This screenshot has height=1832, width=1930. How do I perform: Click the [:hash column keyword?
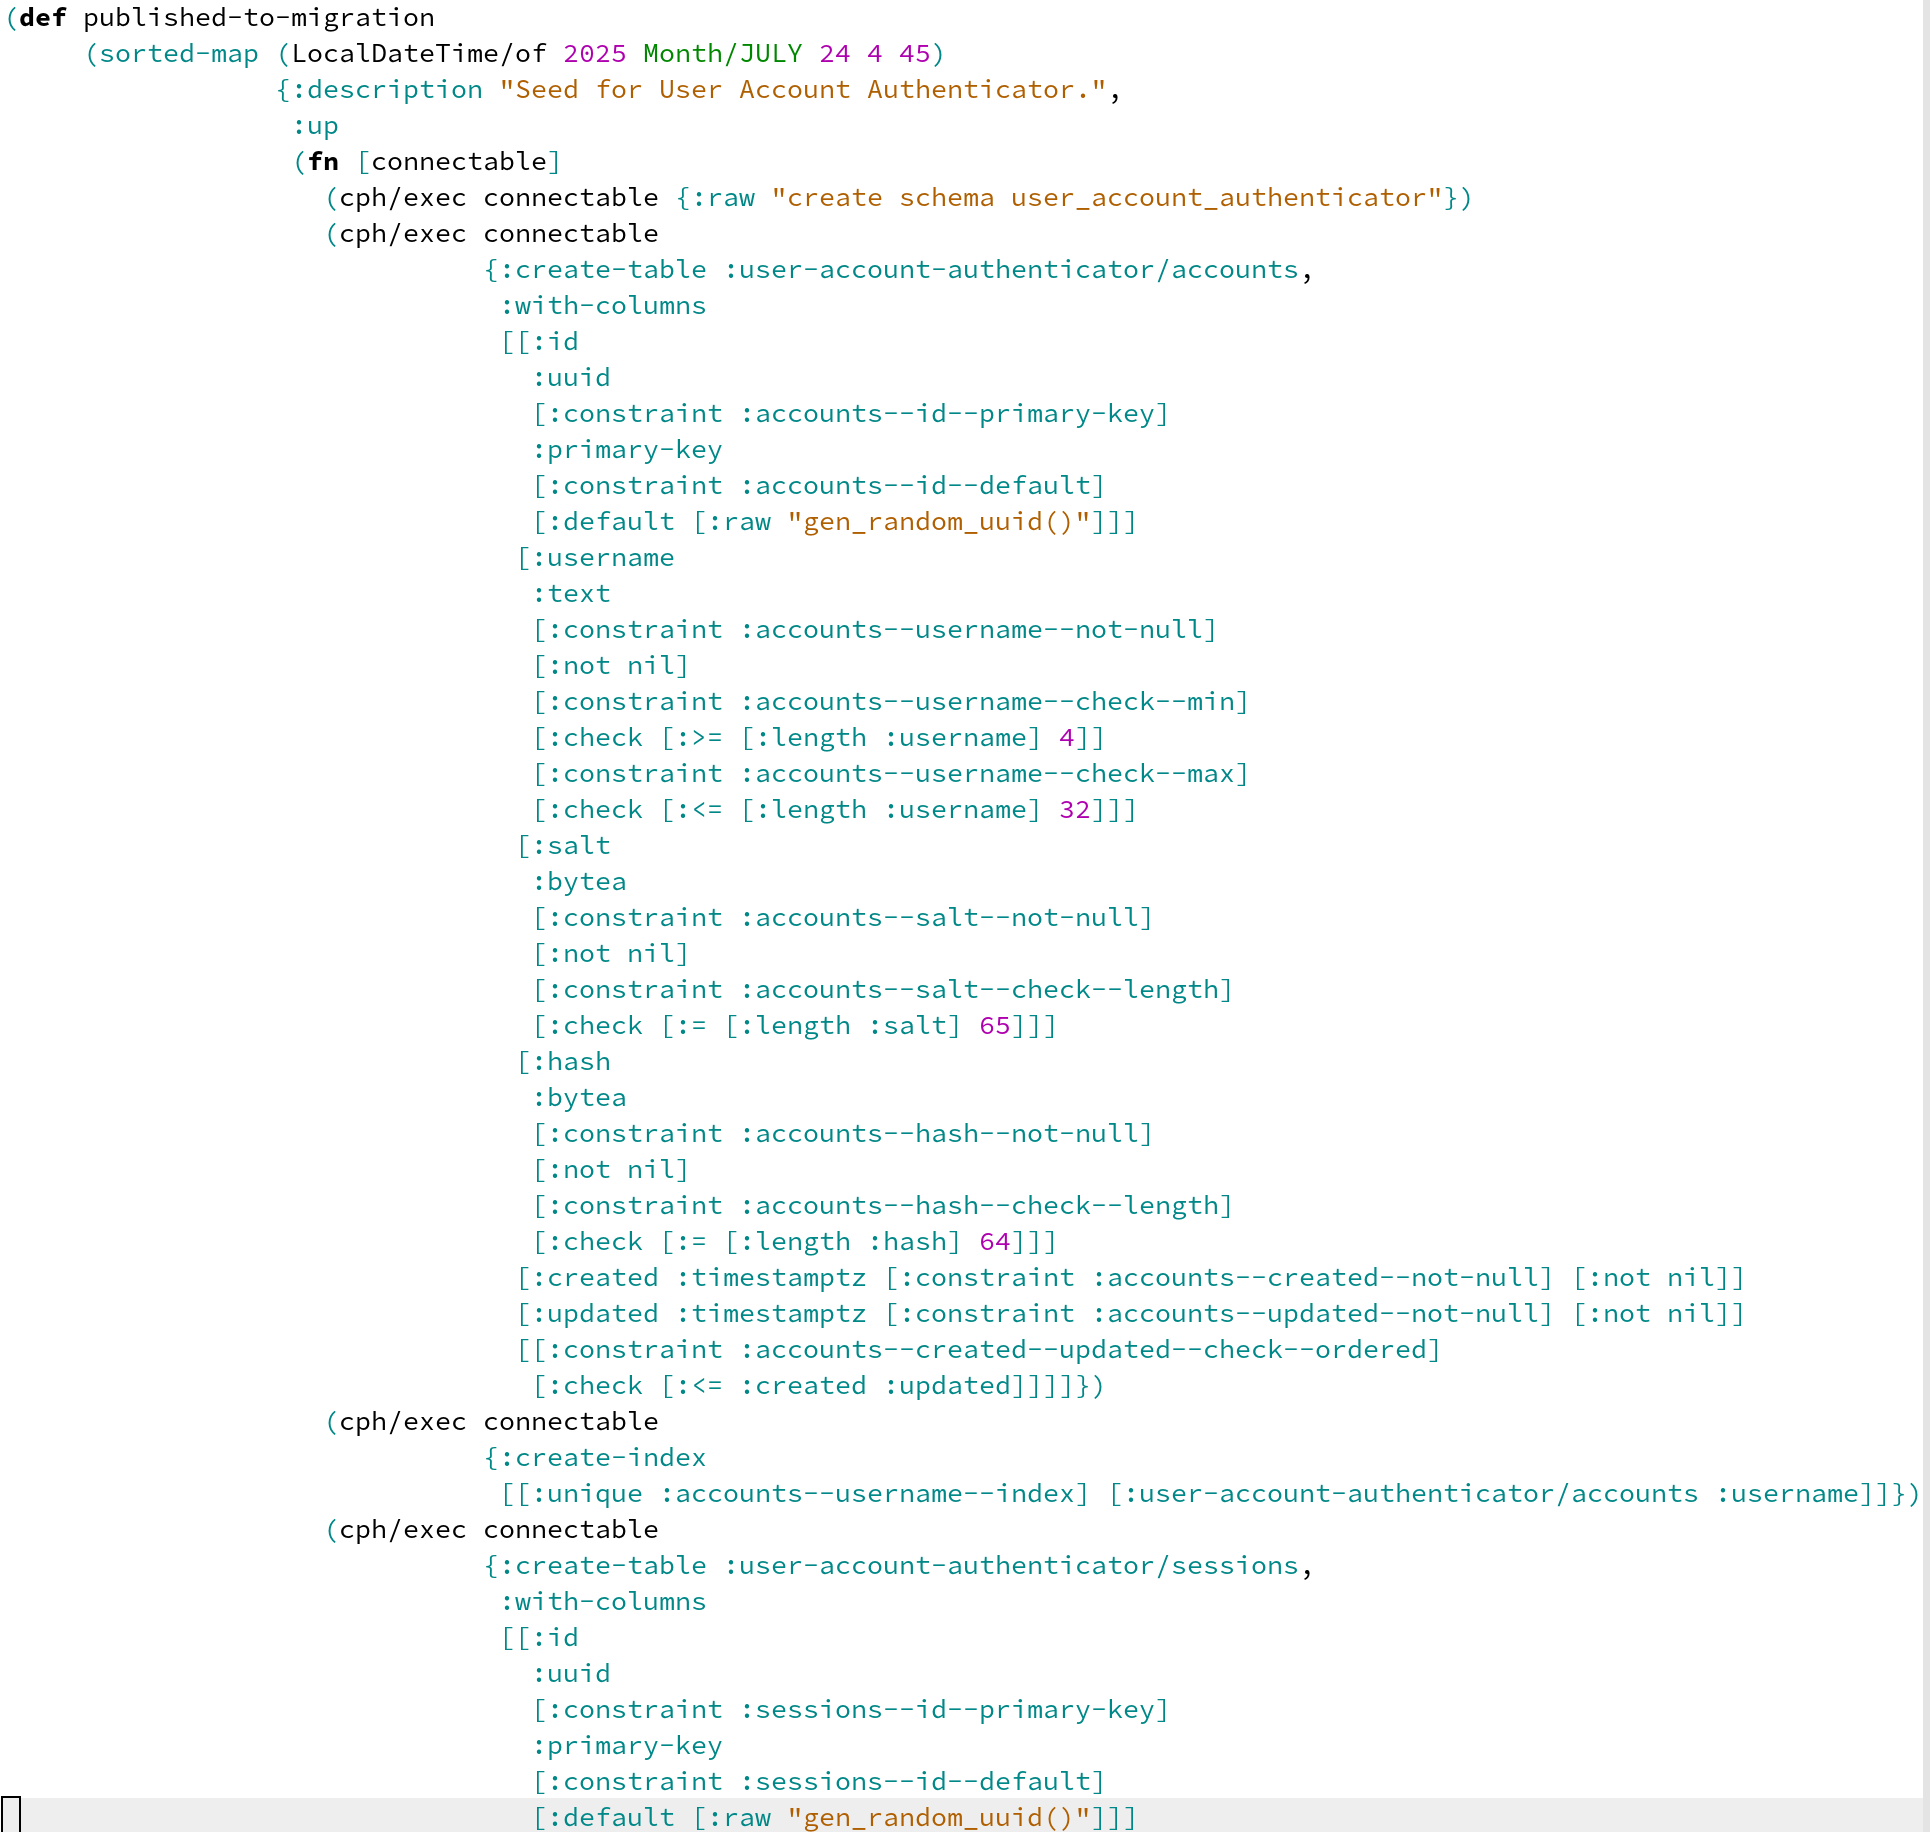click(563, 1062)
